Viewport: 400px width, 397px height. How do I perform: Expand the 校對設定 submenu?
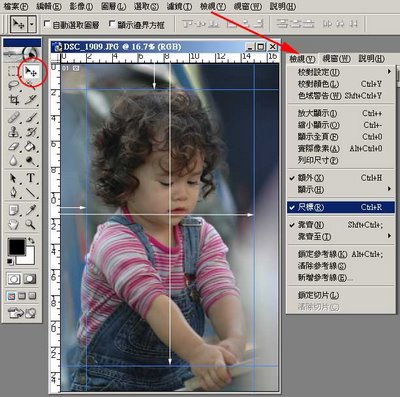click(x=341, y=72)
